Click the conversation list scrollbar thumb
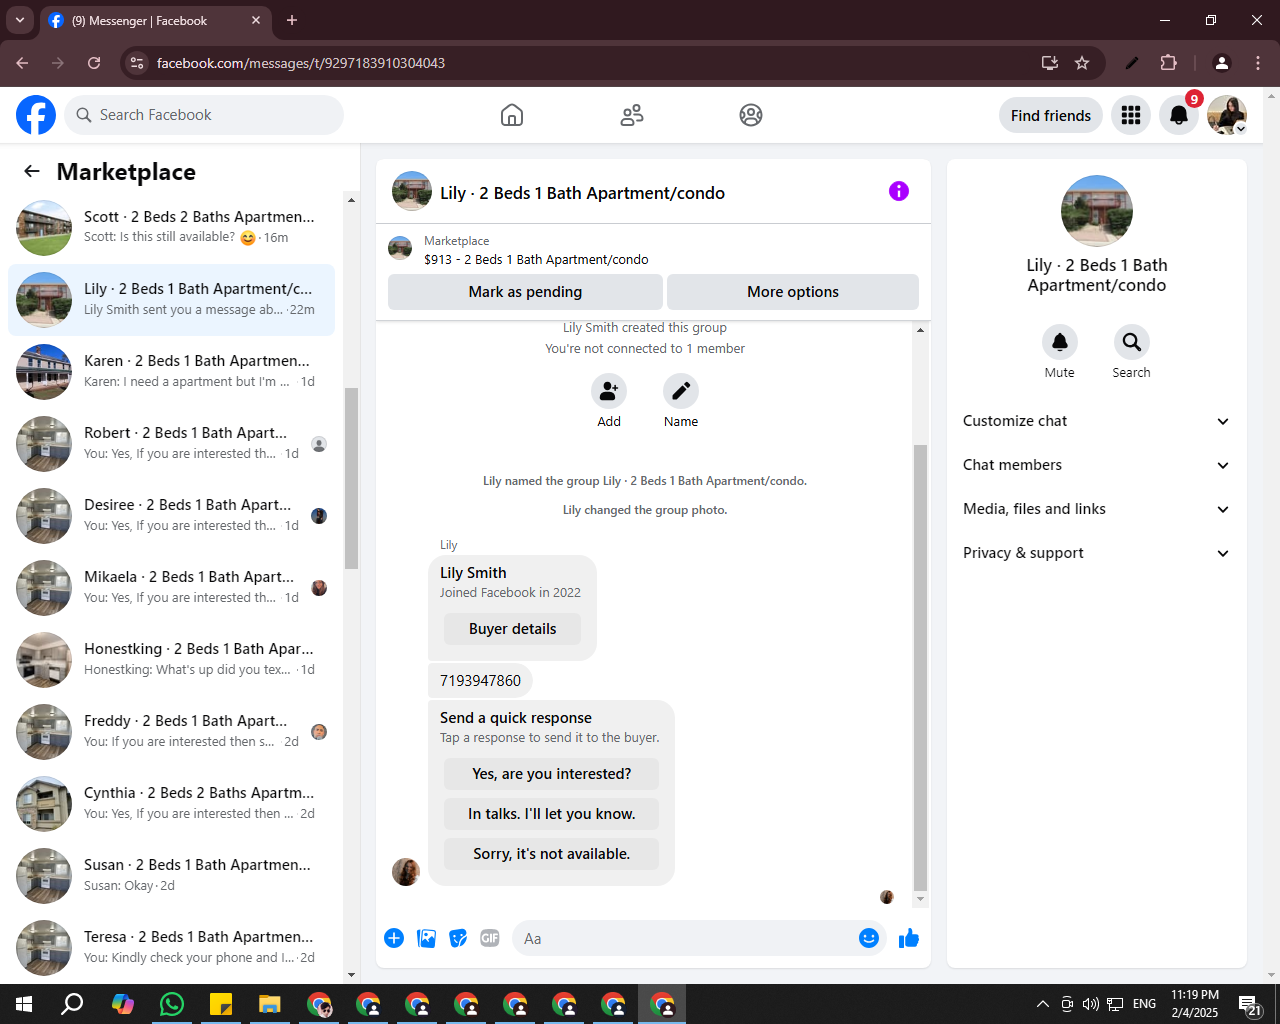 click(351, 478)
